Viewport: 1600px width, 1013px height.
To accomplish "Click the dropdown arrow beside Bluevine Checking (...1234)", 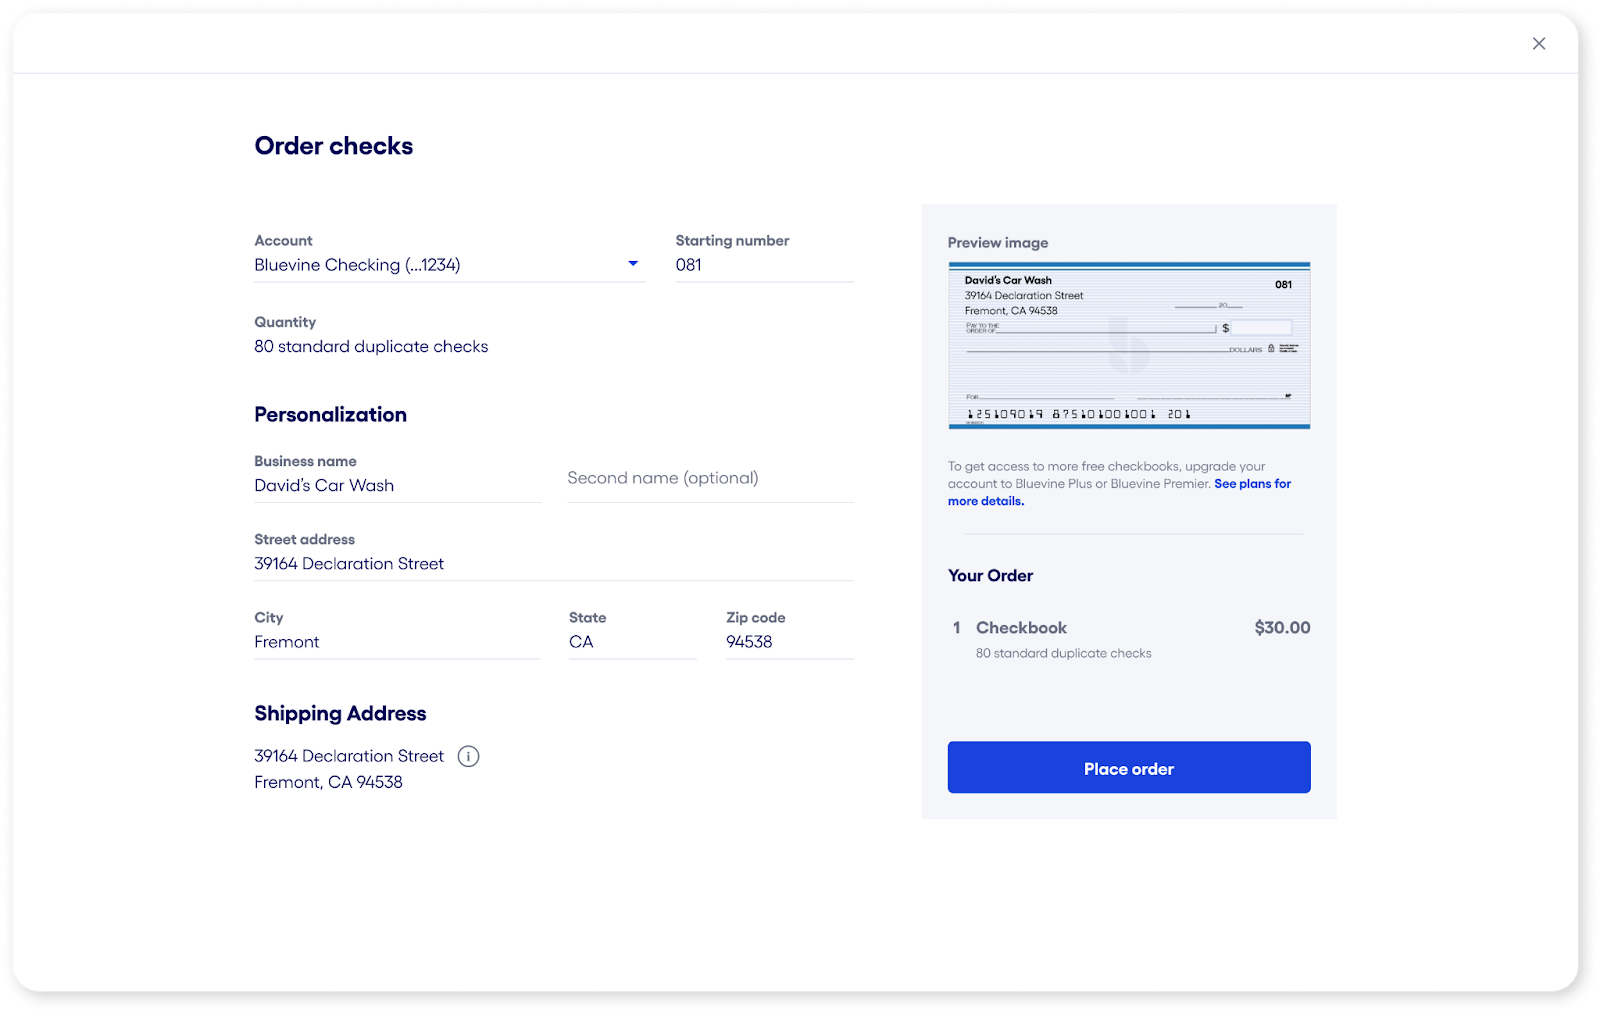I will (x=632, y=263).
